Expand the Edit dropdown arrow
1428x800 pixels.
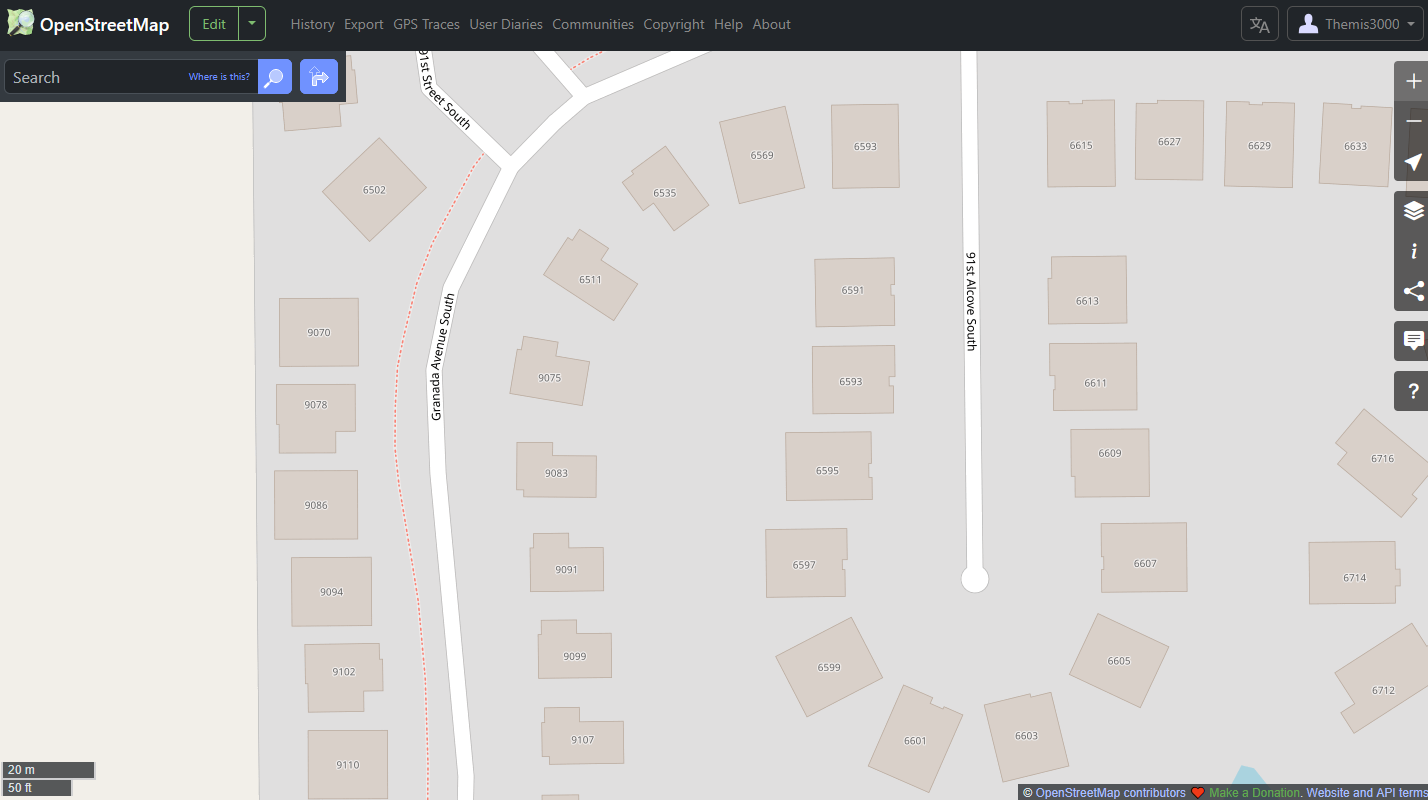point(252,24)
